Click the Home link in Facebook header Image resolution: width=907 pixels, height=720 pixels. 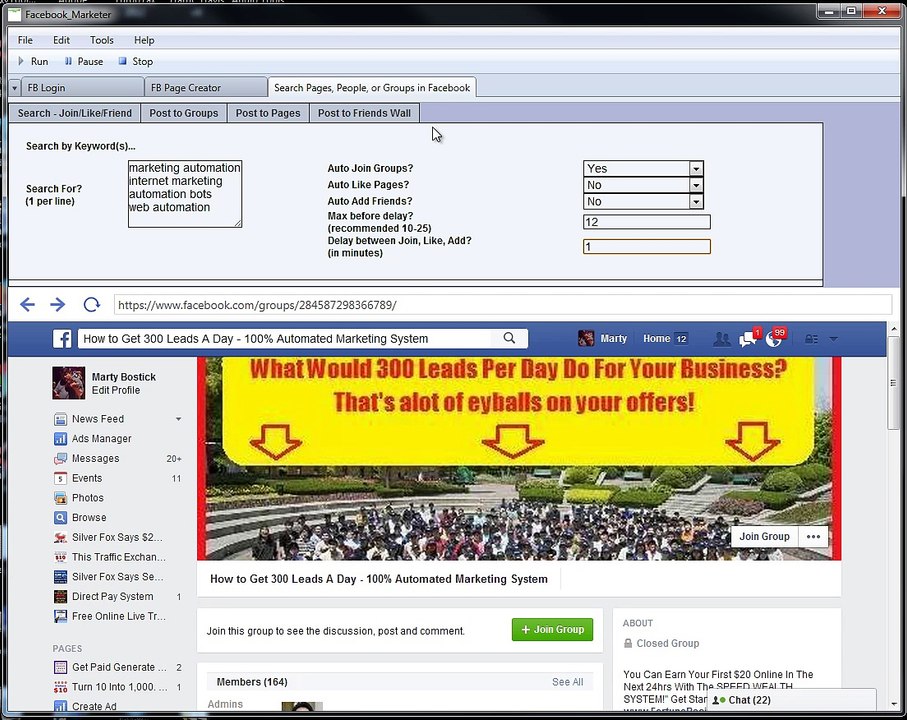657,338
